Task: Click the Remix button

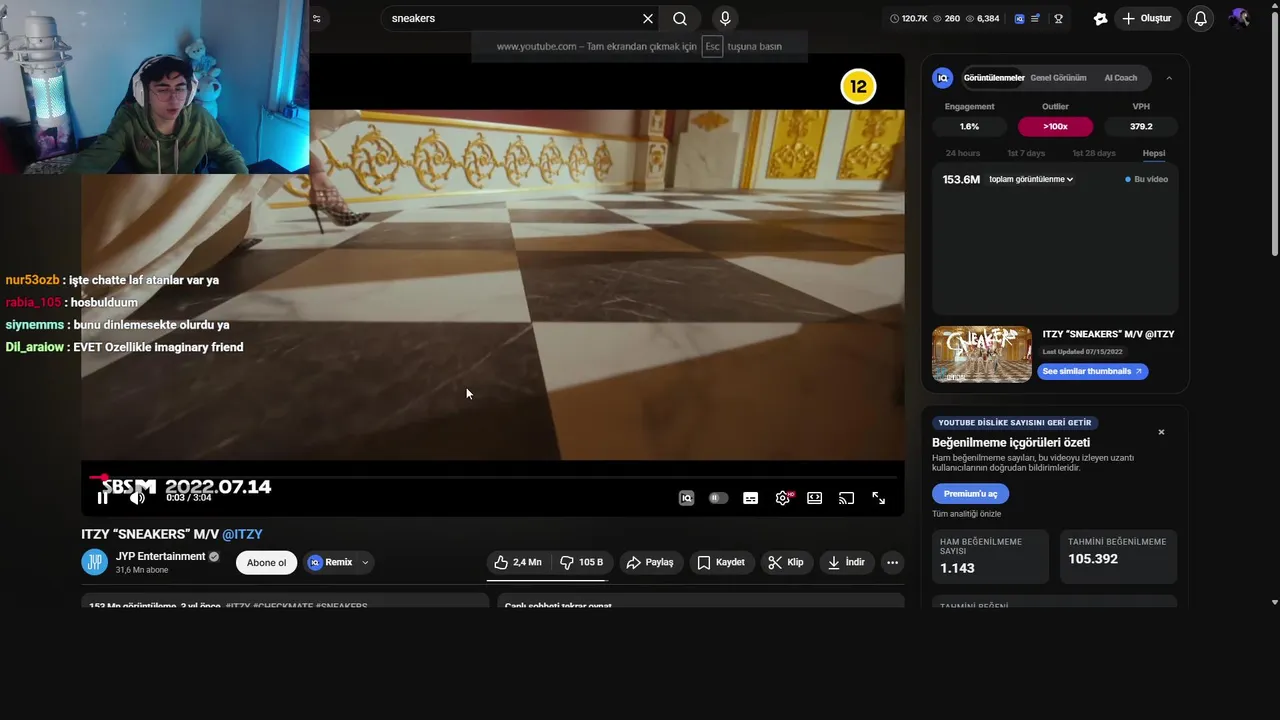Action: click(x=331, y=562)
